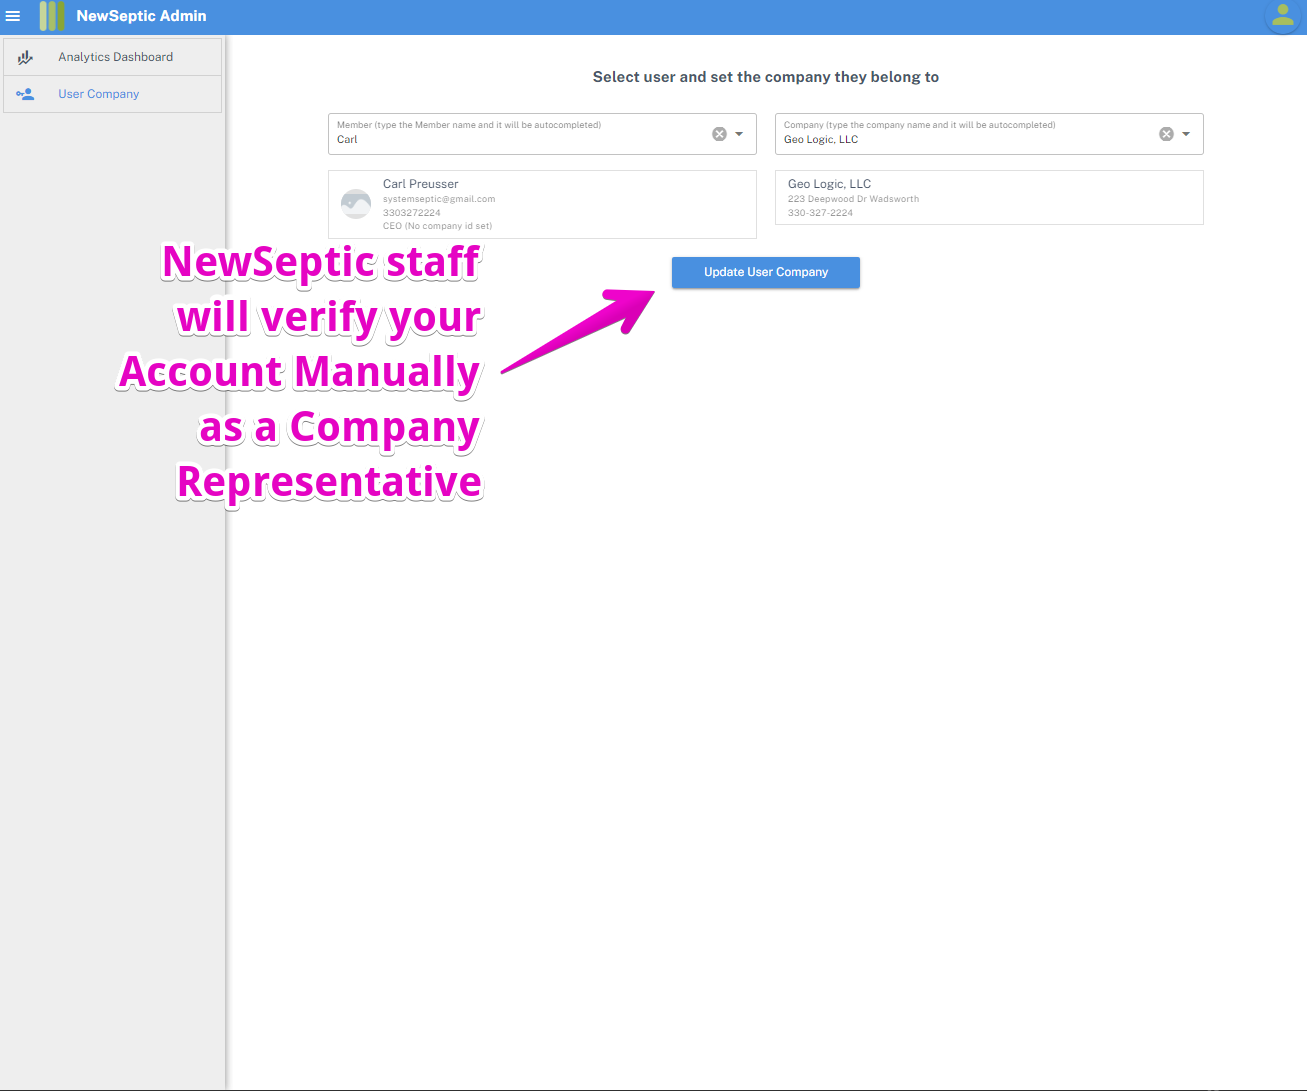Clear the Company field selection
The image size is (1307, 1091).
(x=1166, y=134)
